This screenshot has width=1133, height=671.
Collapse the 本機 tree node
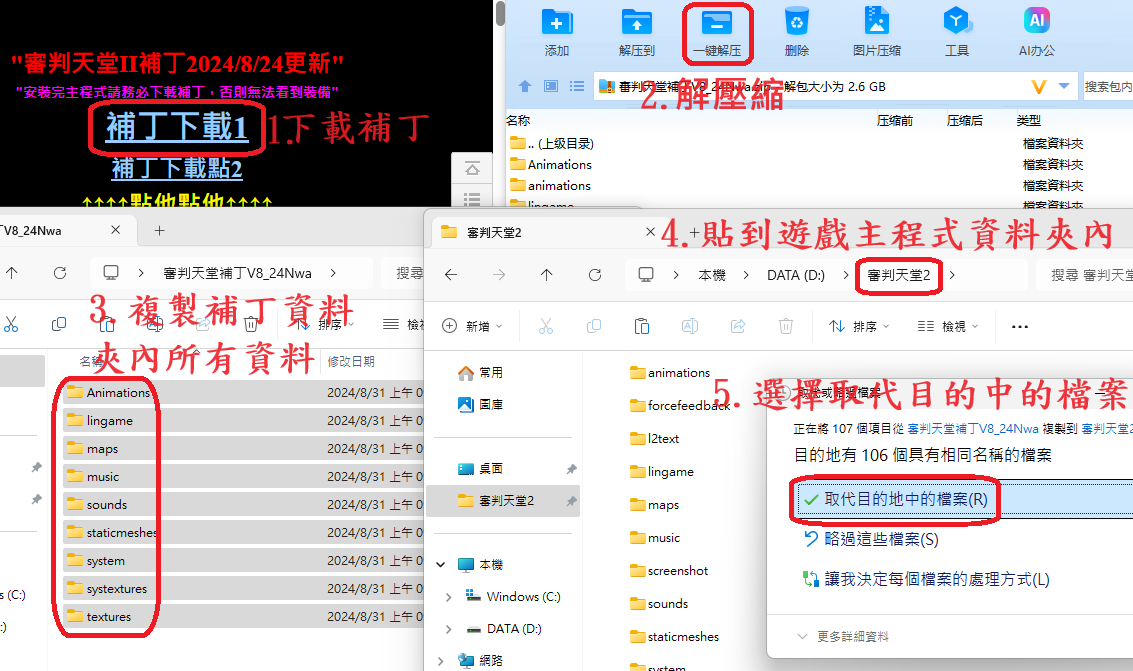tap(441, 565)
